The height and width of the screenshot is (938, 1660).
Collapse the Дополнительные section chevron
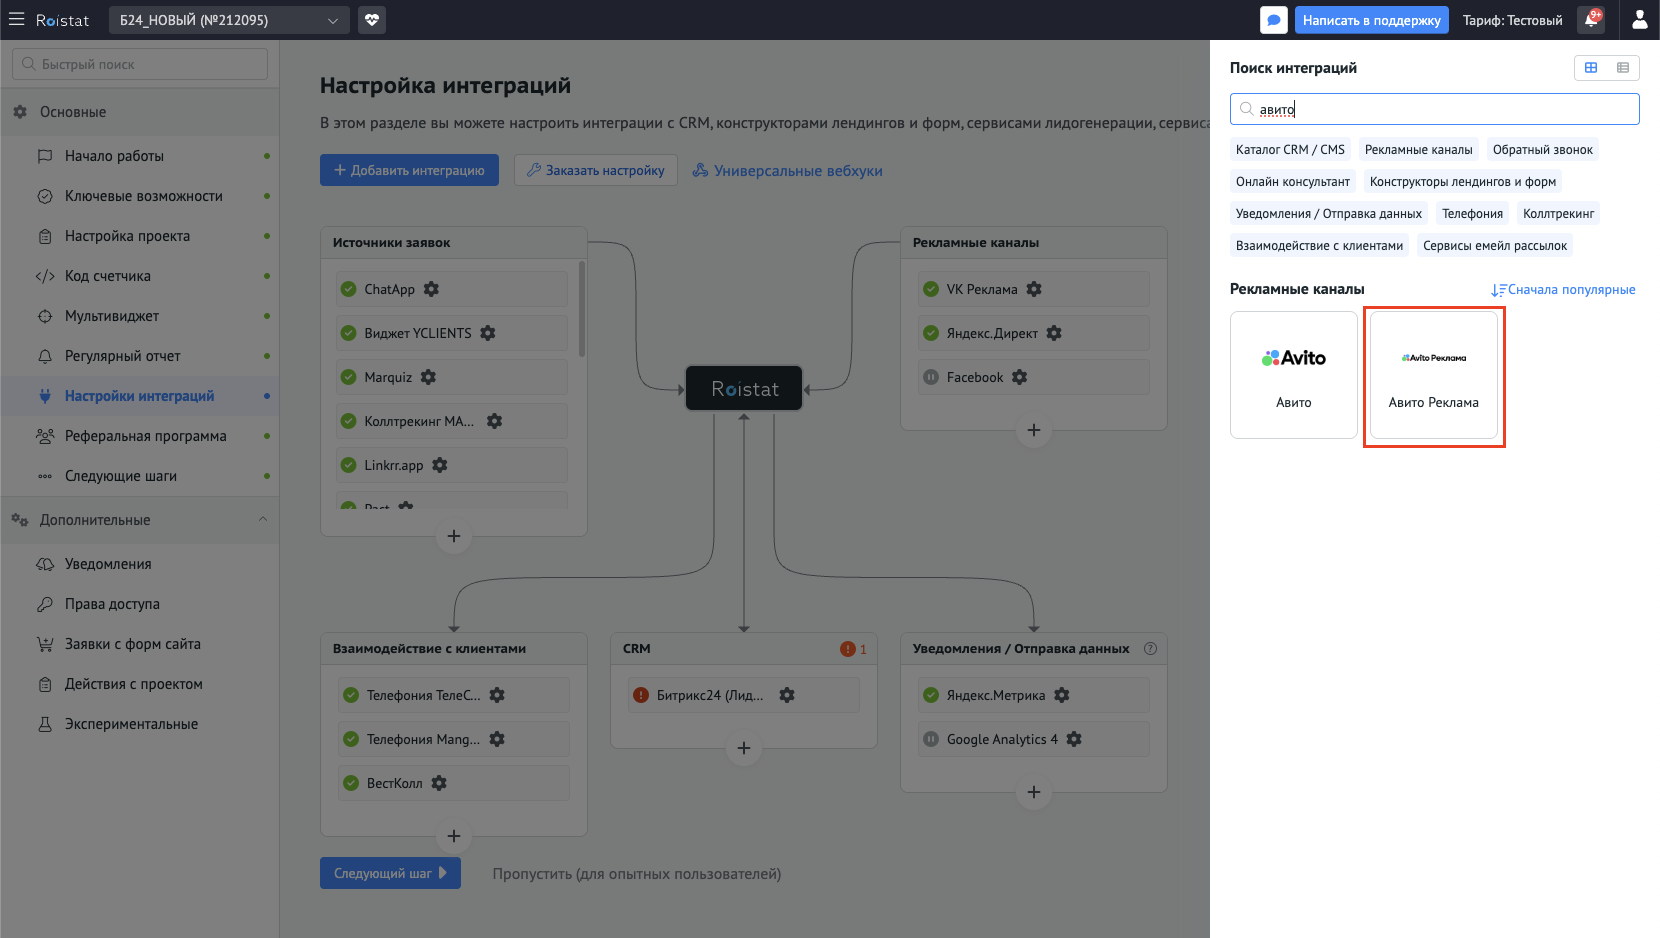tap(263, 520)
